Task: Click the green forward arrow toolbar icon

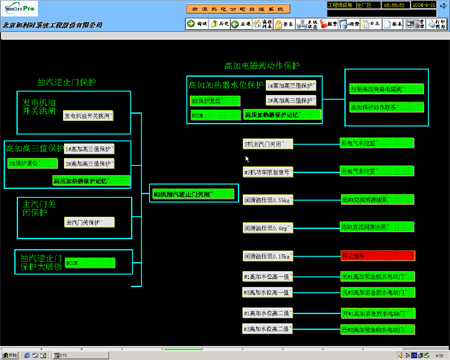Action: [x=197, y=24]
